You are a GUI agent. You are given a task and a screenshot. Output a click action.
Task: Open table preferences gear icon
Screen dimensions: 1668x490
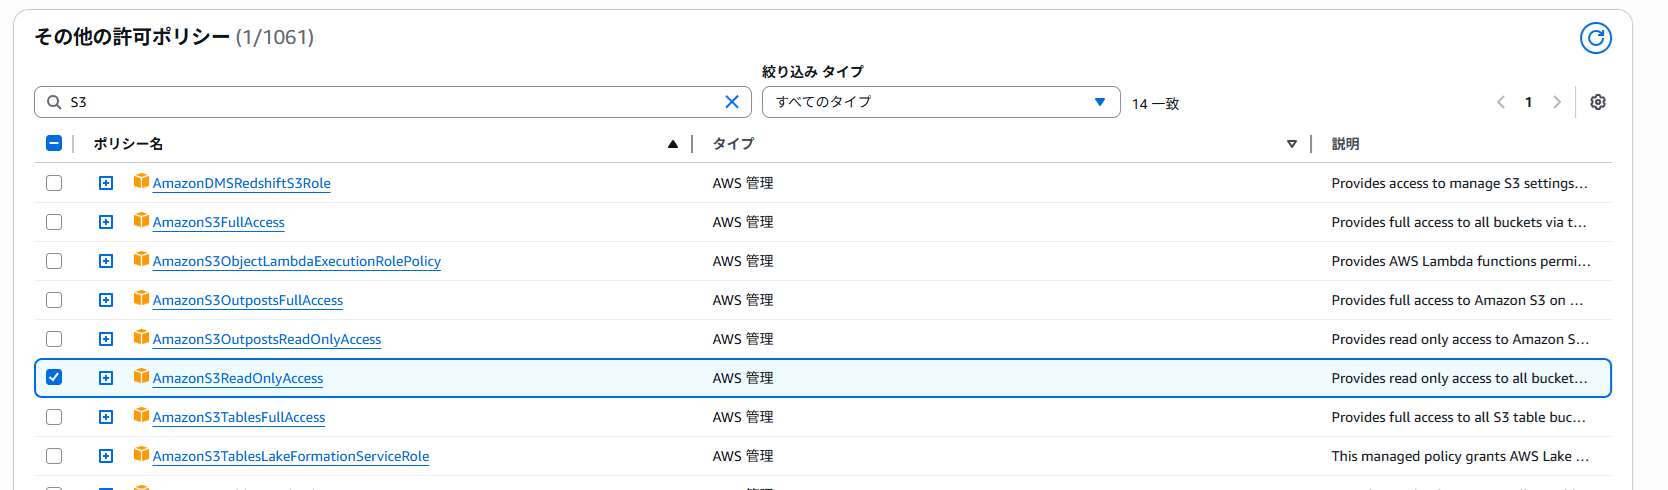1598,102
